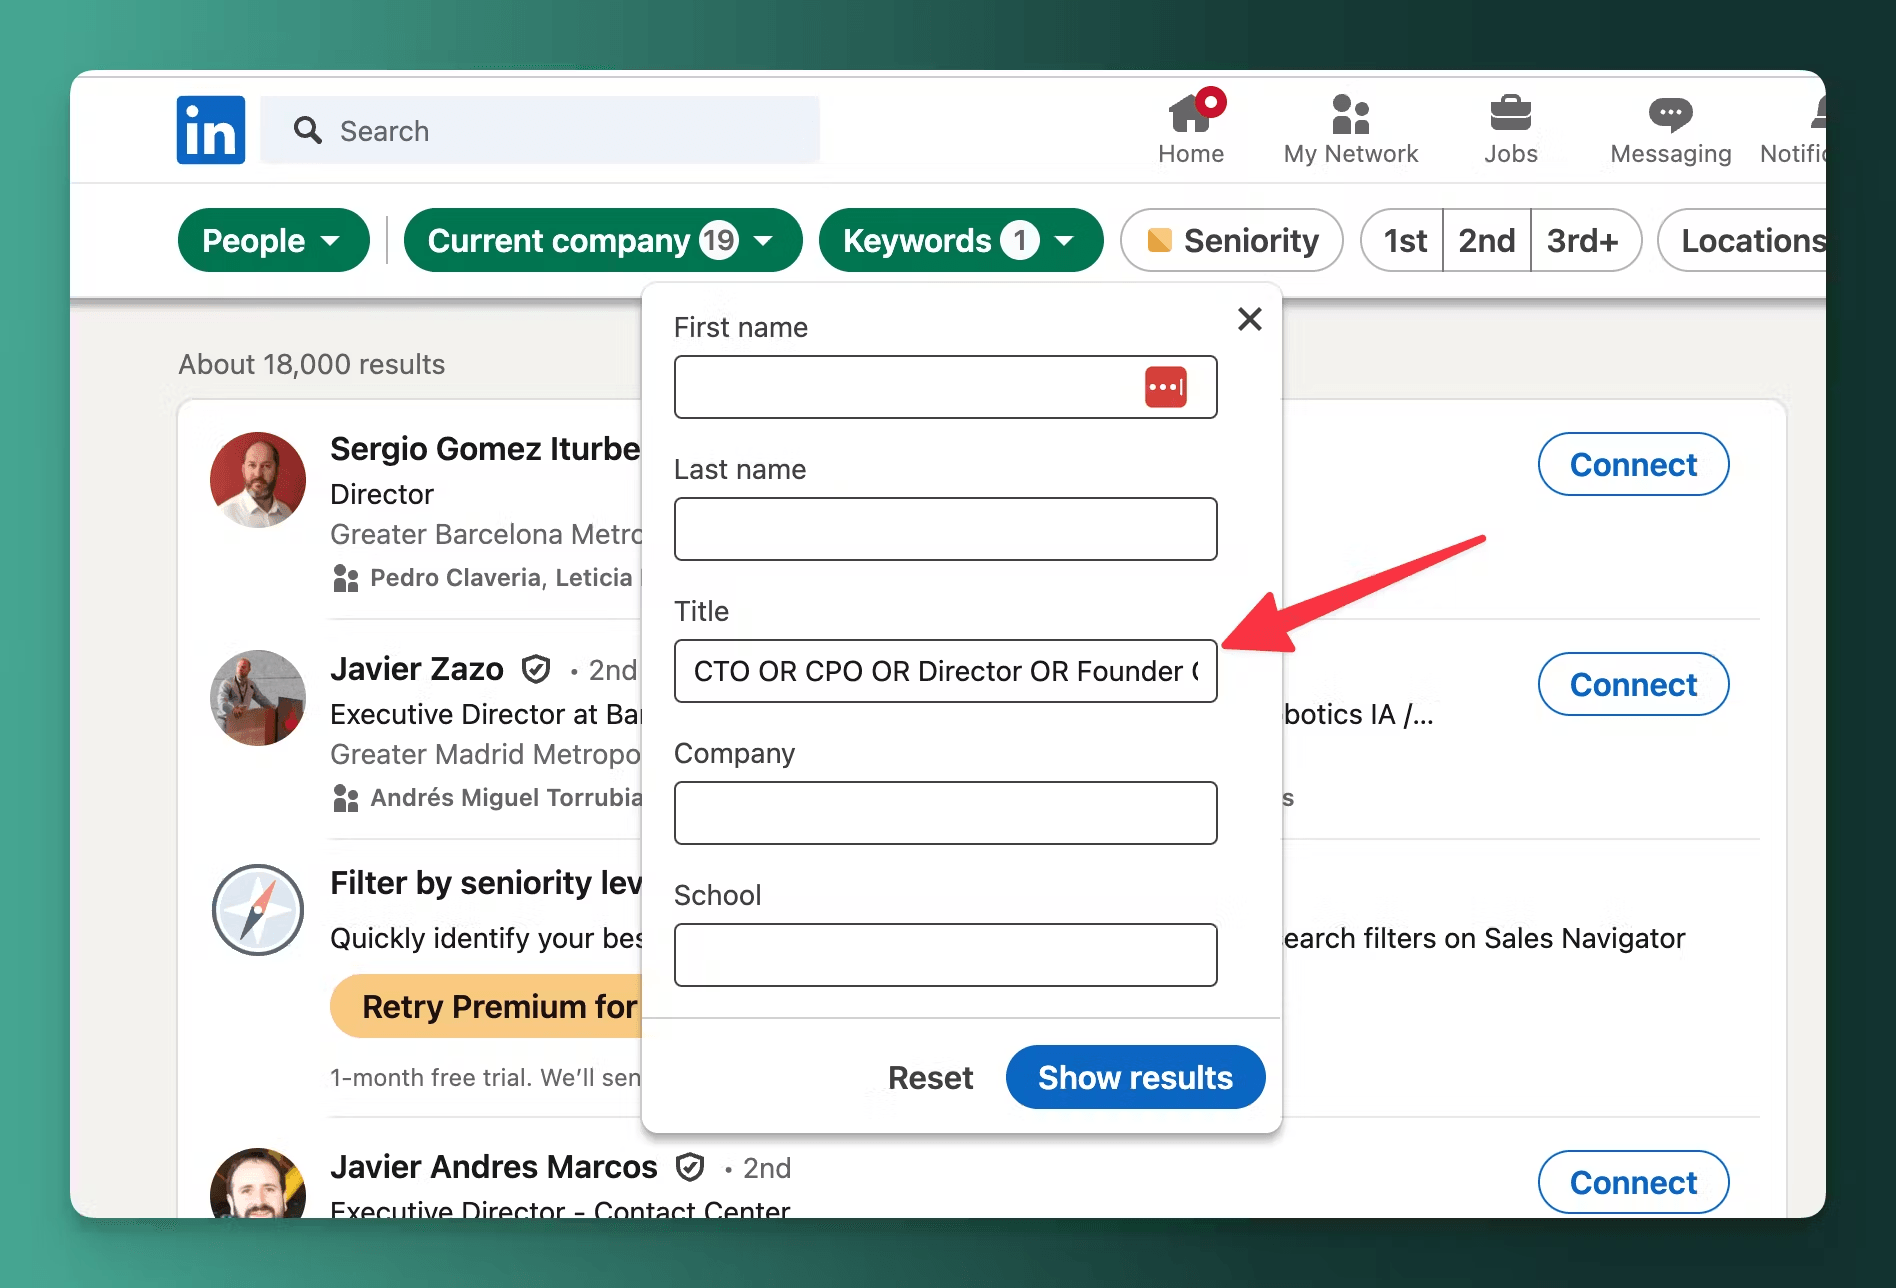Expand the Current company filter dropdown
Screen dimensions: 1896x1288
tap(602, 241)
